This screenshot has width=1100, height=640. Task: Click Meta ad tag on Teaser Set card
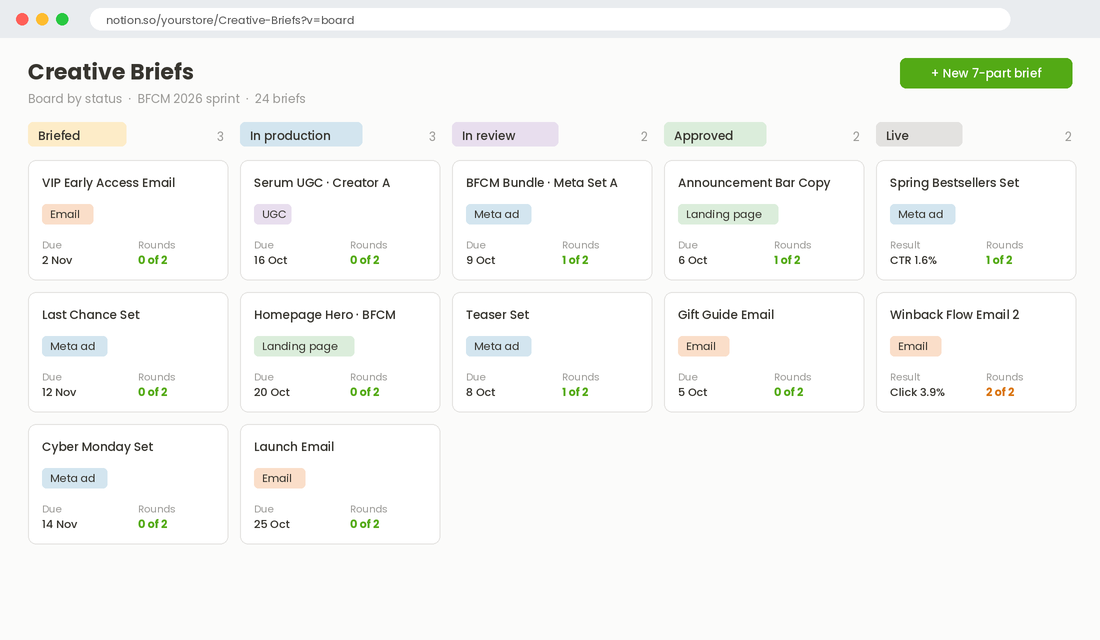pyautogui.click(x=499, y=346)
